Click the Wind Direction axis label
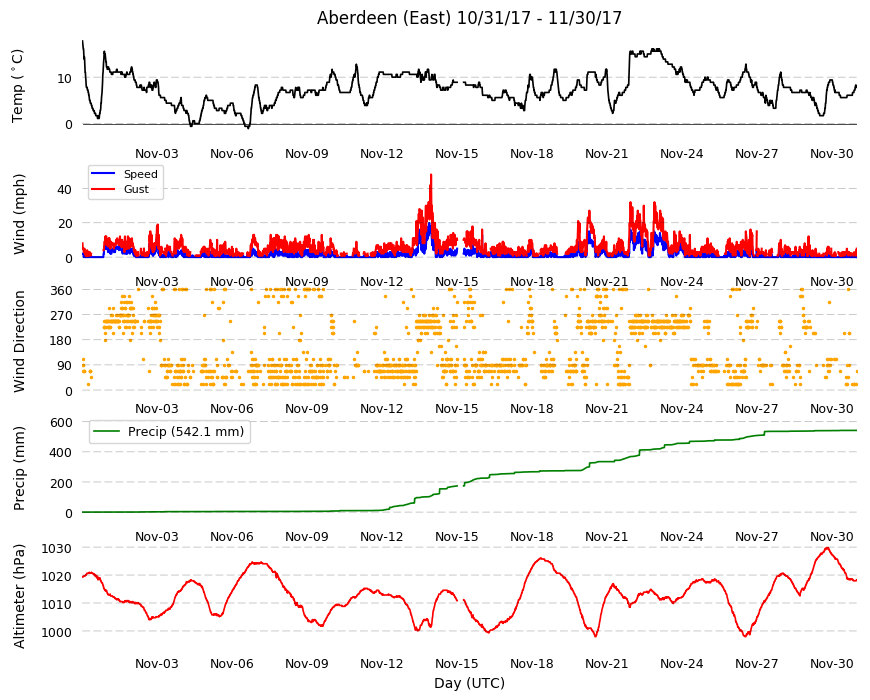This screenshot has width=870, height=700. tap(19, 341)
